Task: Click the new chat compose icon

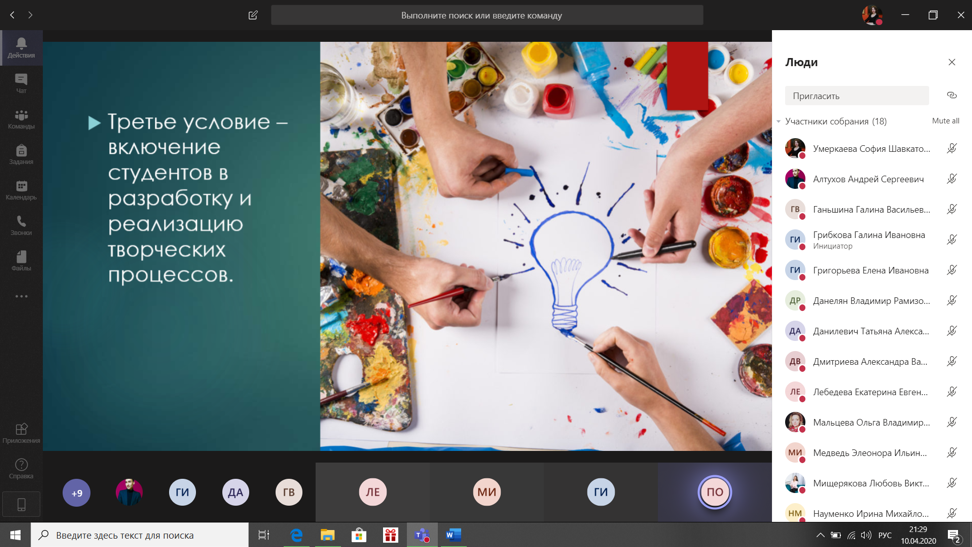Action: [x=253, y=15]
